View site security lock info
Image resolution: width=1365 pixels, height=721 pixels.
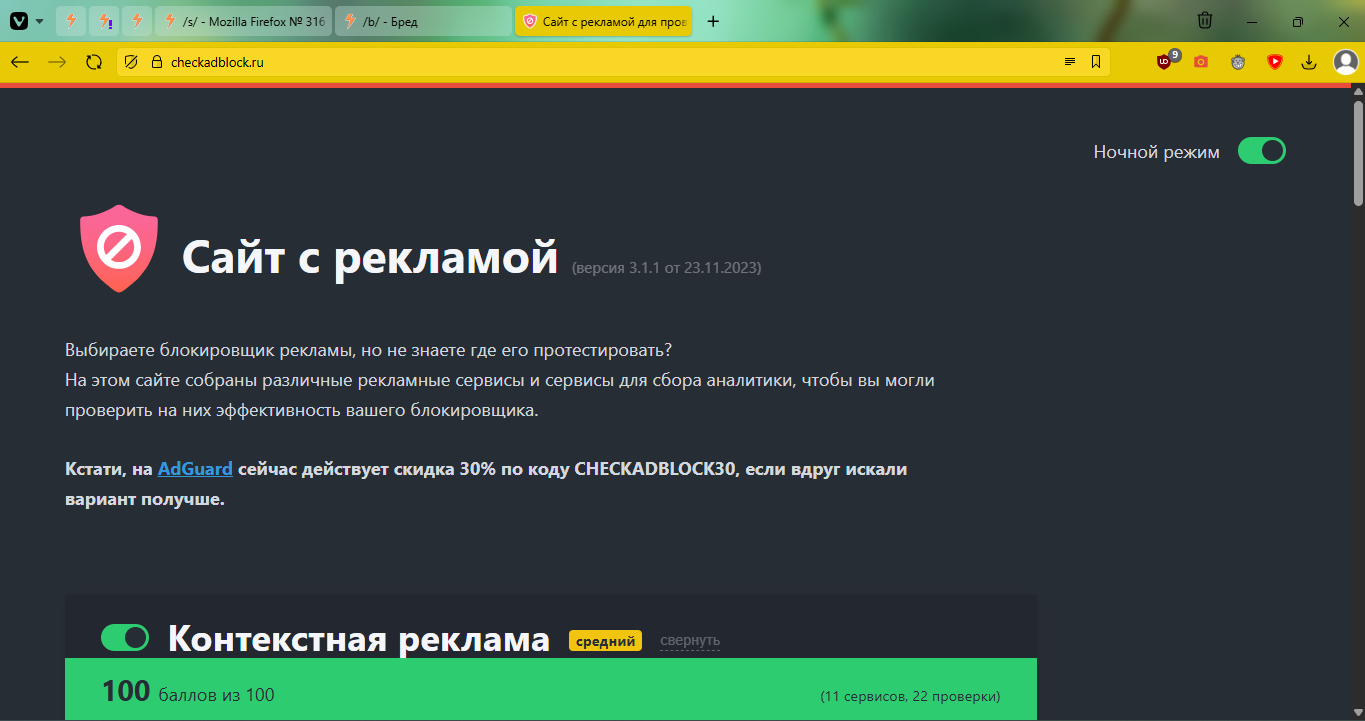156,62
